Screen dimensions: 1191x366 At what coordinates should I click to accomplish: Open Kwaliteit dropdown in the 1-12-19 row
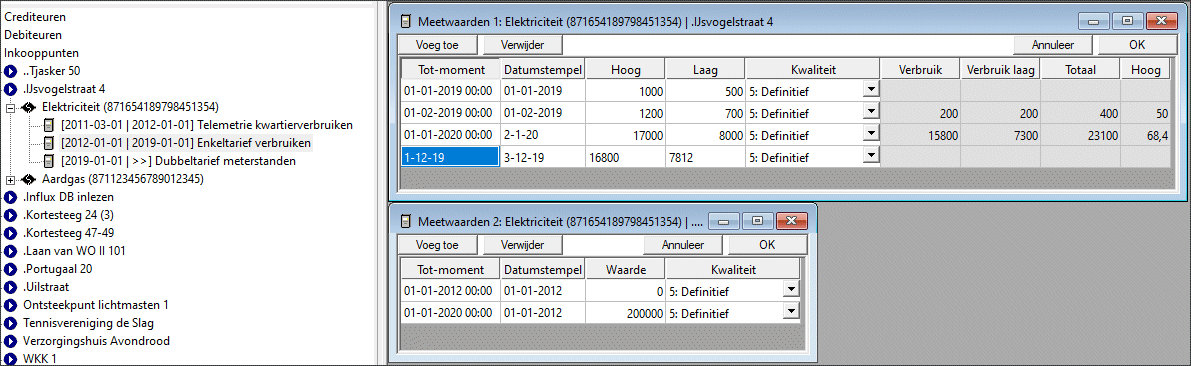click(871, 156)
